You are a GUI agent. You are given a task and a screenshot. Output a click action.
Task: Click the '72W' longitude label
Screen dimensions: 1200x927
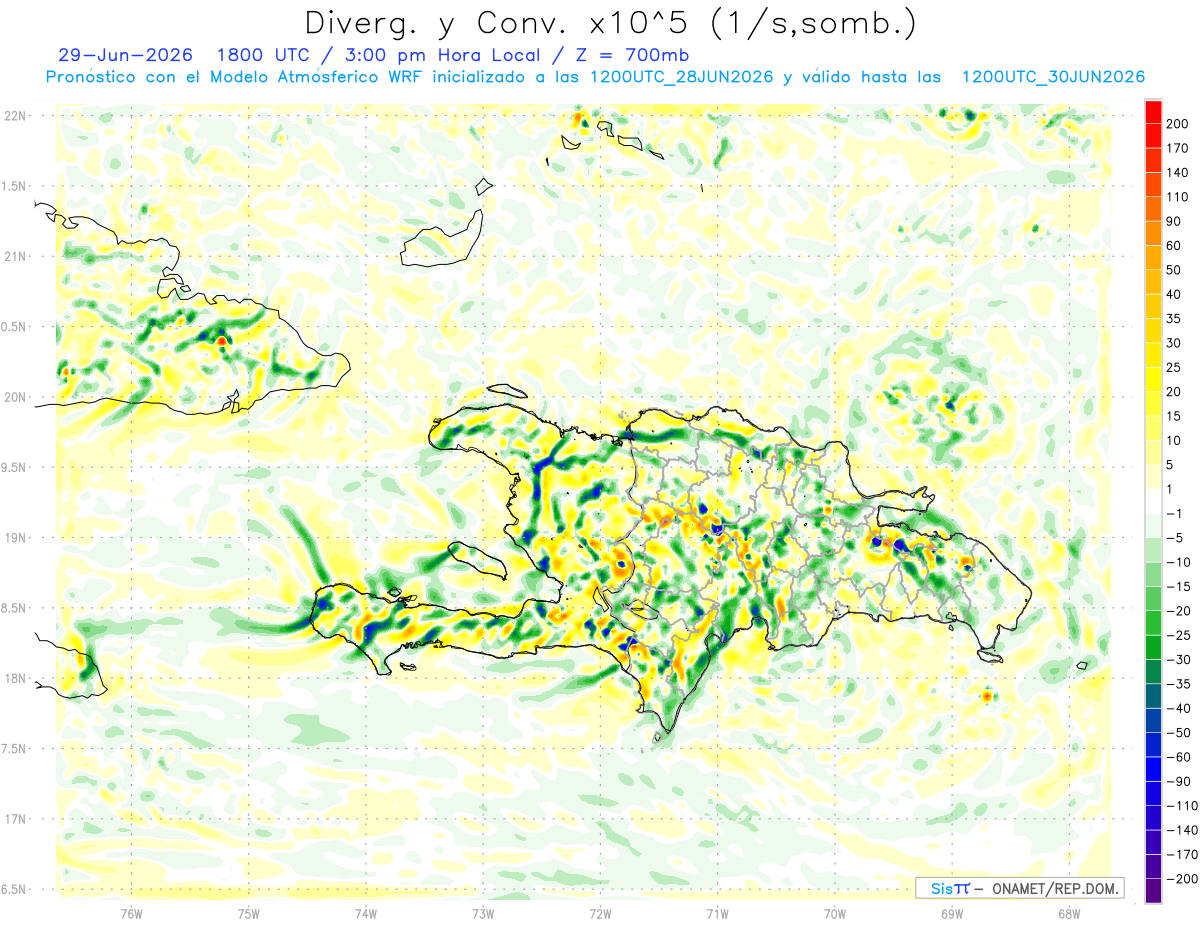click(600, 914)
